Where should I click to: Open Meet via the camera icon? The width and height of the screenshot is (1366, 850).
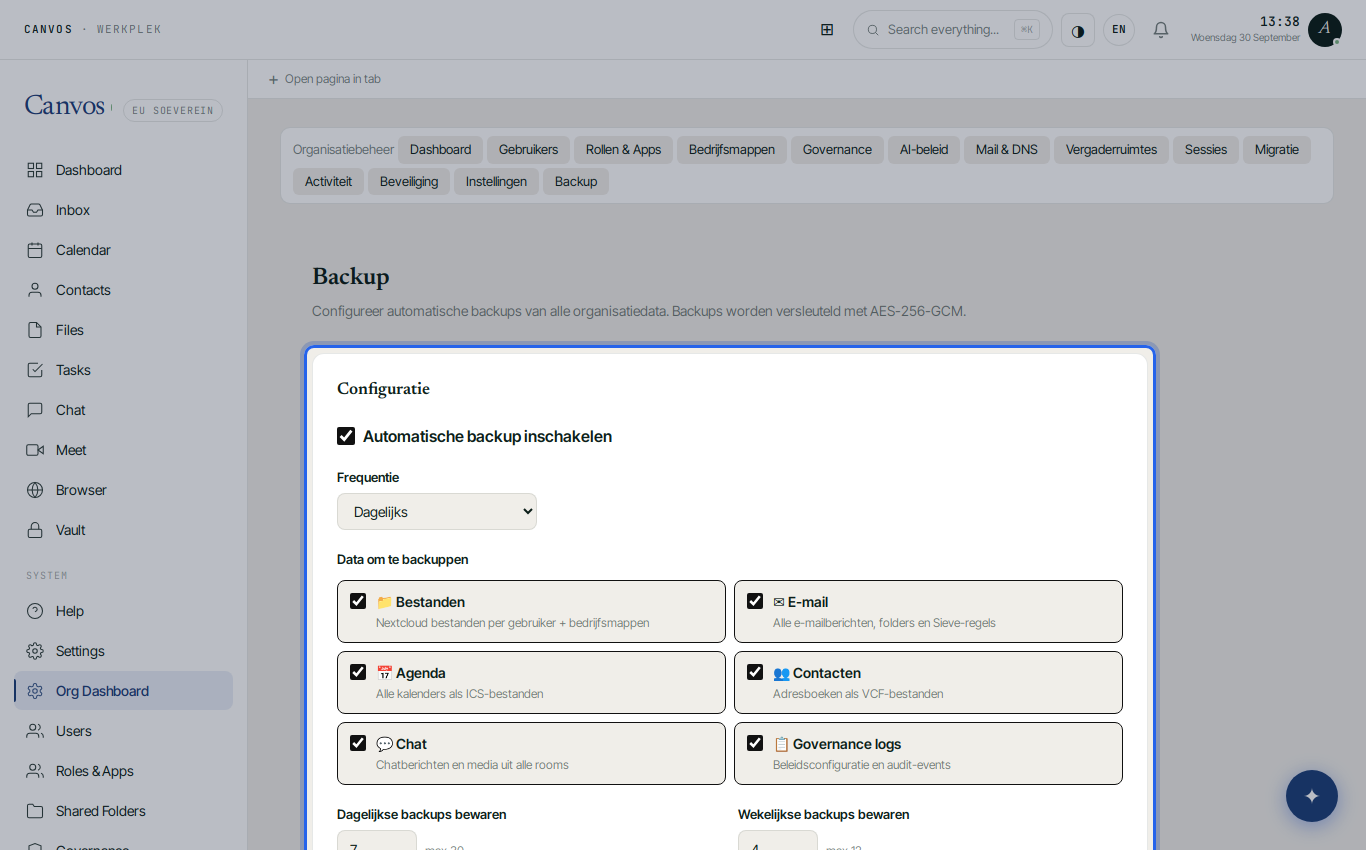(x=35, y=450)
